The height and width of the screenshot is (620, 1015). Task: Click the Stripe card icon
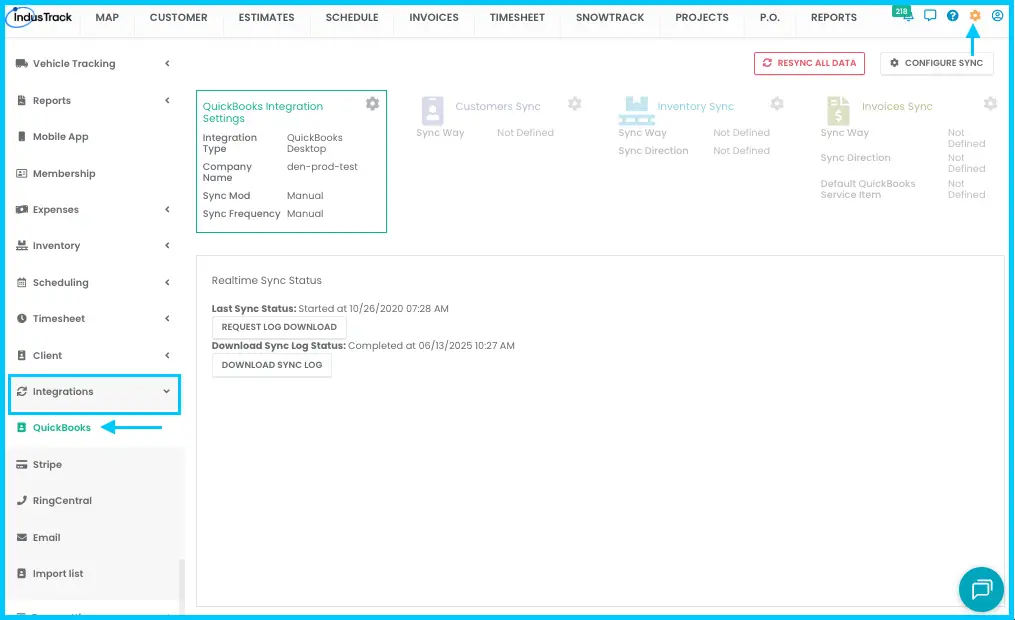pyautogui.click(x=22, y=465)
